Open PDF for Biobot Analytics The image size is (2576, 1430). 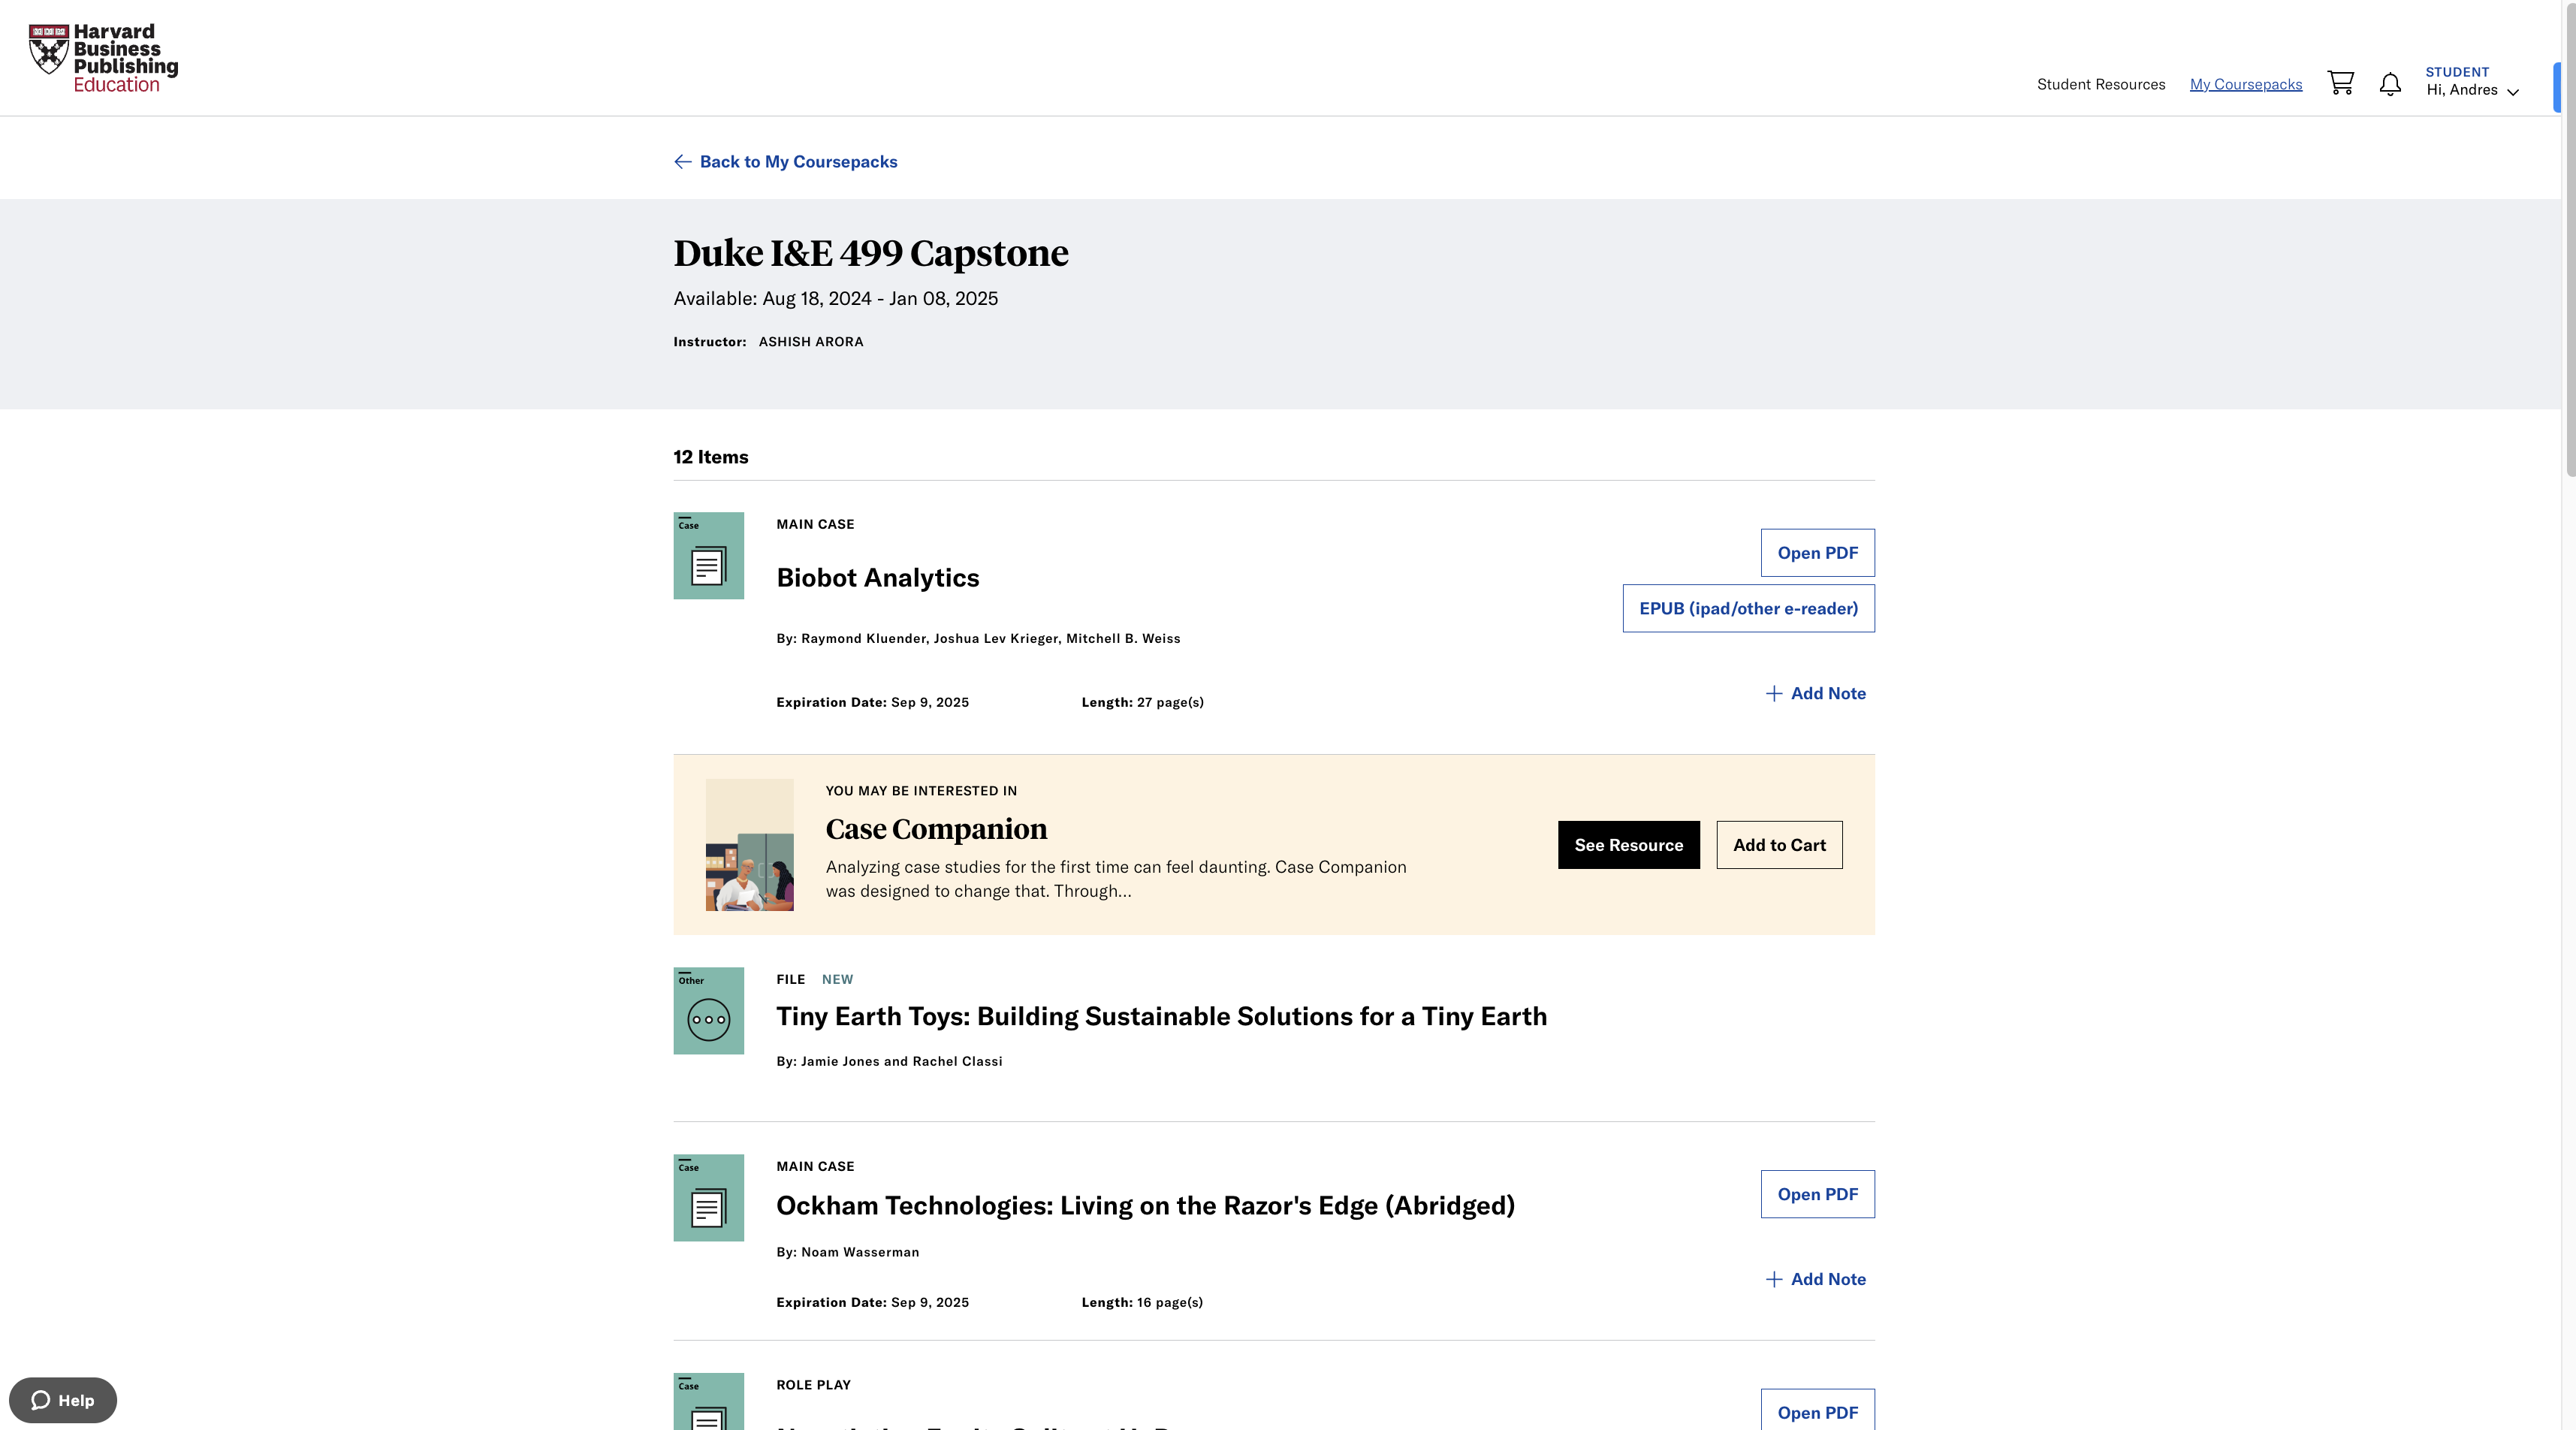tap(1817, 553)
